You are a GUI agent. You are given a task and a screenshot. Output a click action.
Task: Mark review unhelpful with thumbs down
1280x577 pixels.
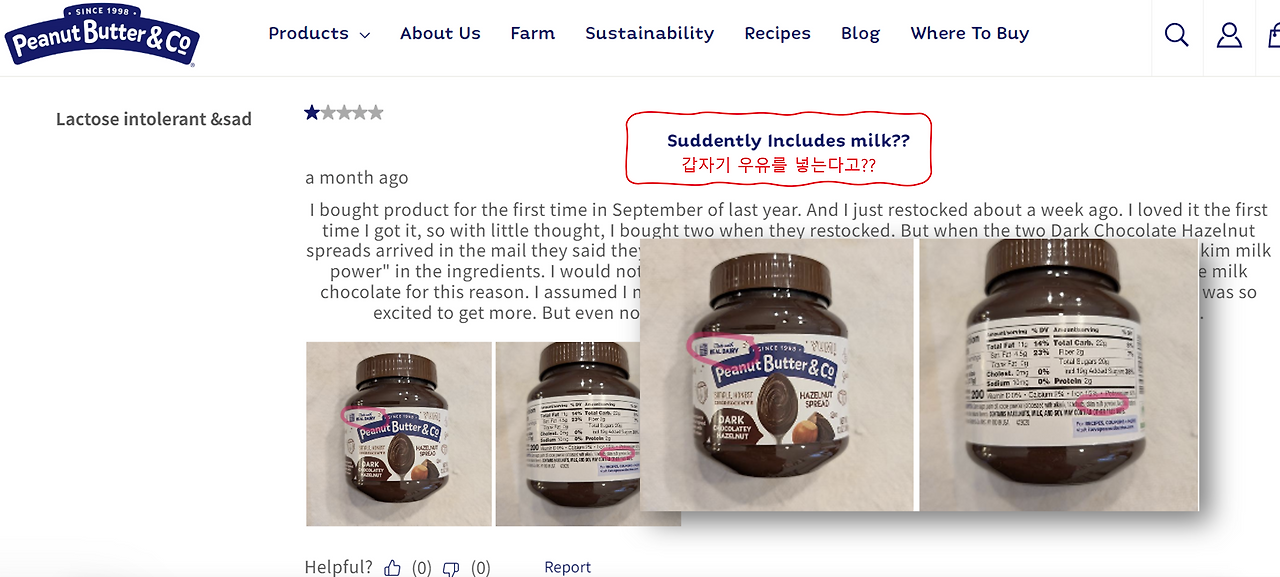451,568
